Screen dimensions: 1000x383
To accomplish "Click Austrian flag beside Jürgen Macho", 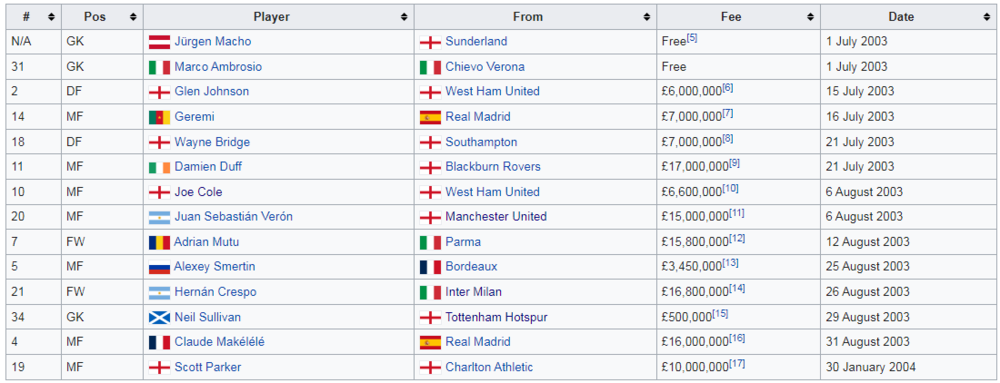I will (x=159, y=42).
